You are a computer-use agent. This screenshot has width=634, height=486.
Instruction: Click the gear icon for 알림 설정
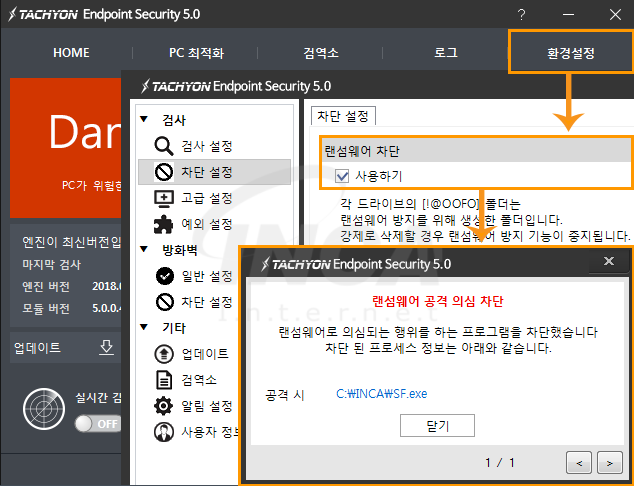(x=164, y=406)
